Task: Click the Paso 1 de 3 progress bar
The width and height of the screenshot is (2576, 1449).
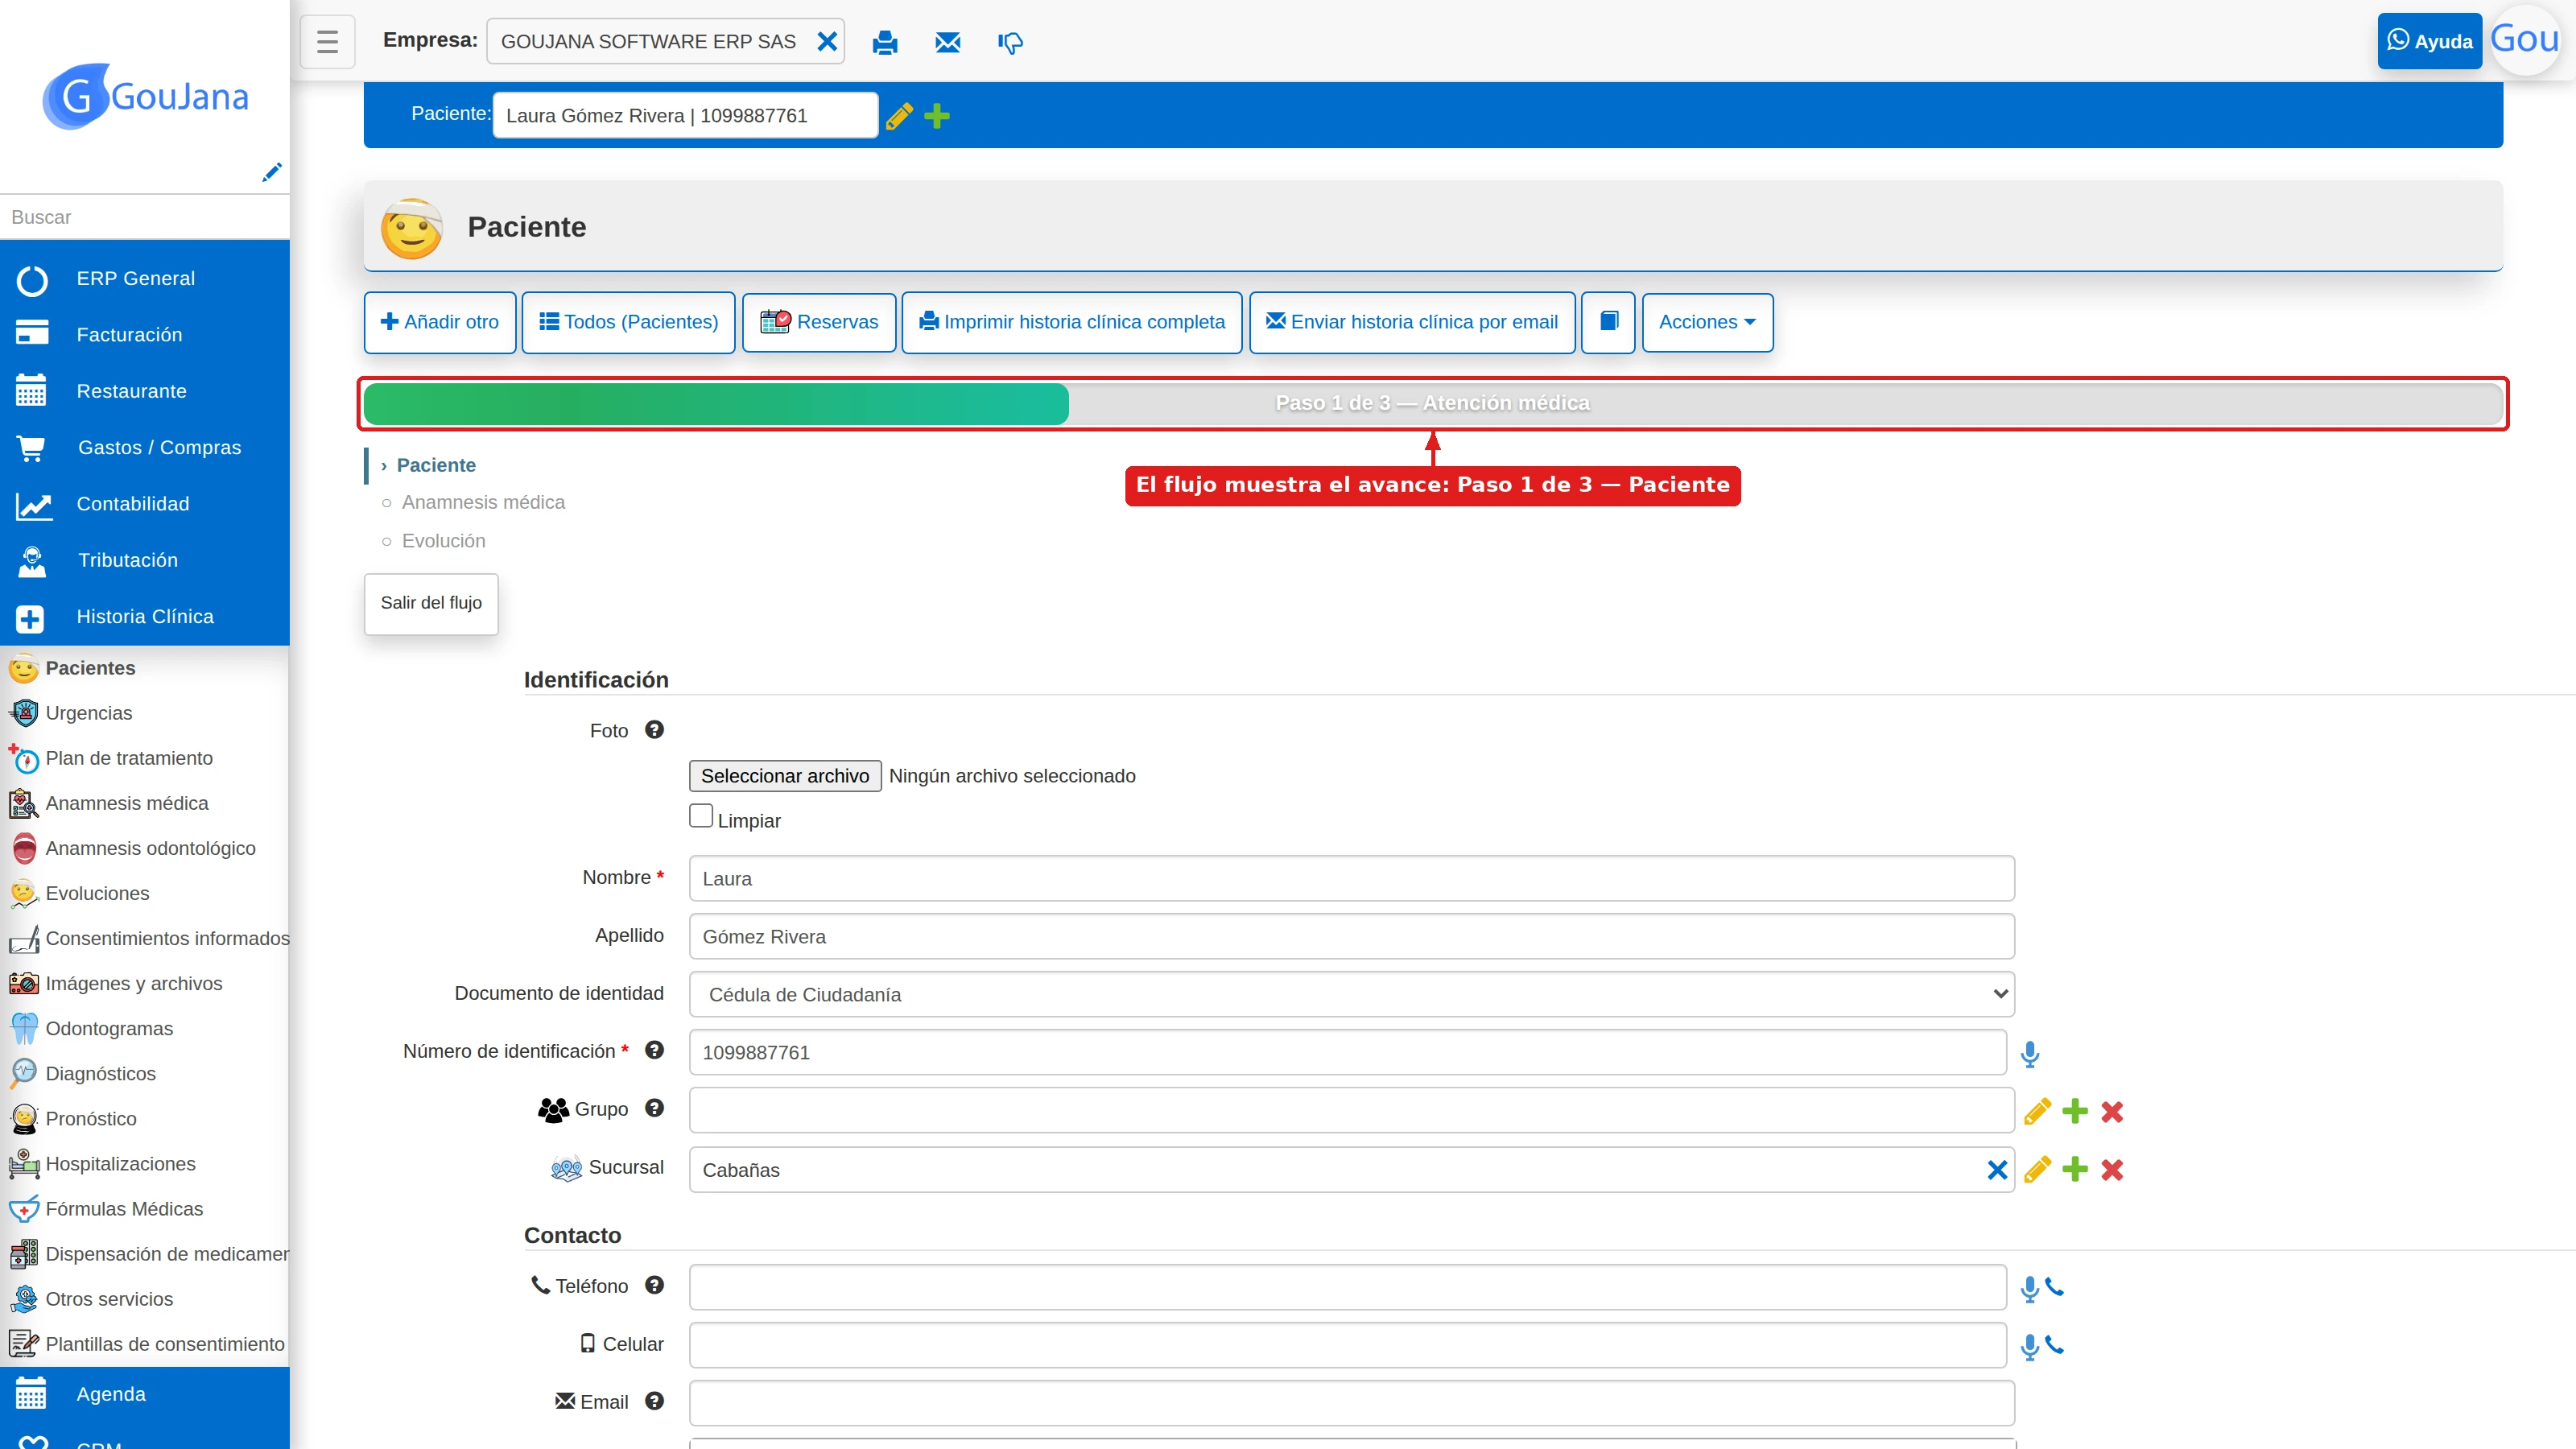Action: point(1432,403)
